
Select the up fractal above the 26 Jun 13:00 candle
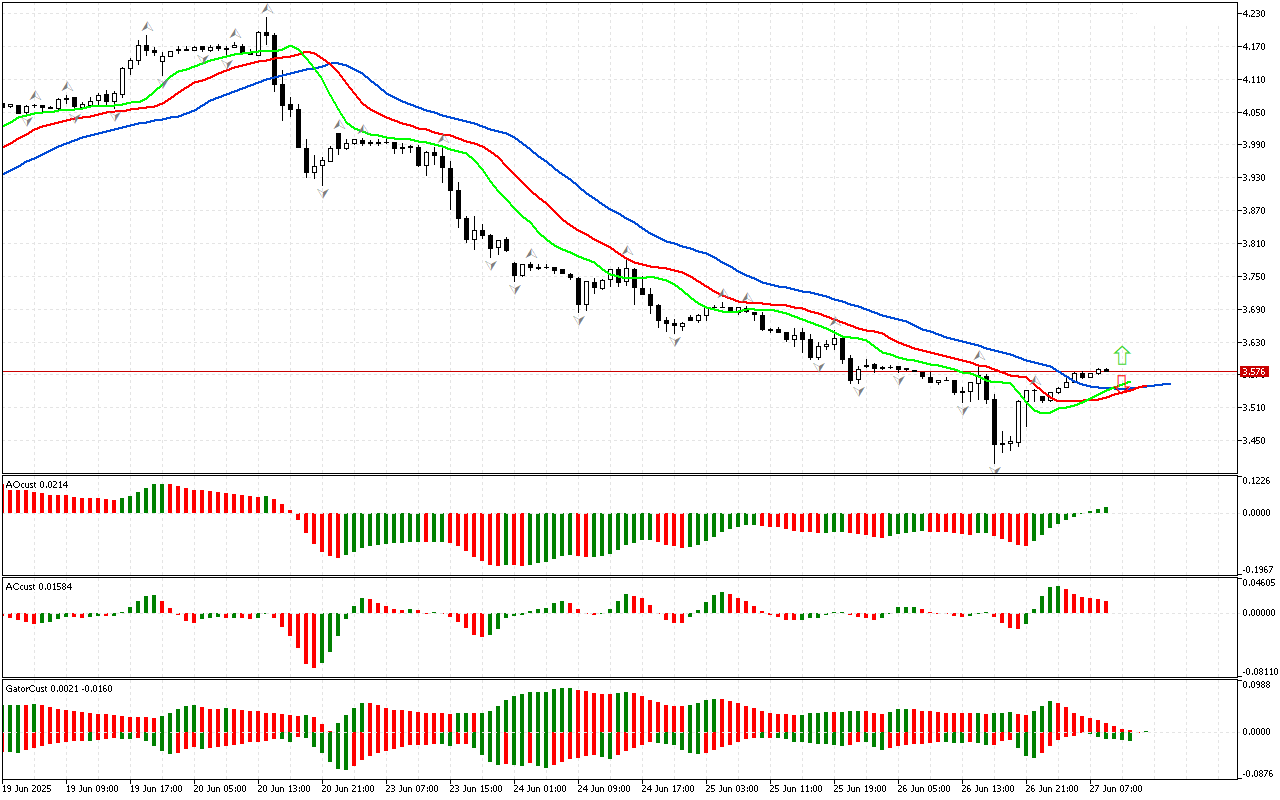point(980,355)
